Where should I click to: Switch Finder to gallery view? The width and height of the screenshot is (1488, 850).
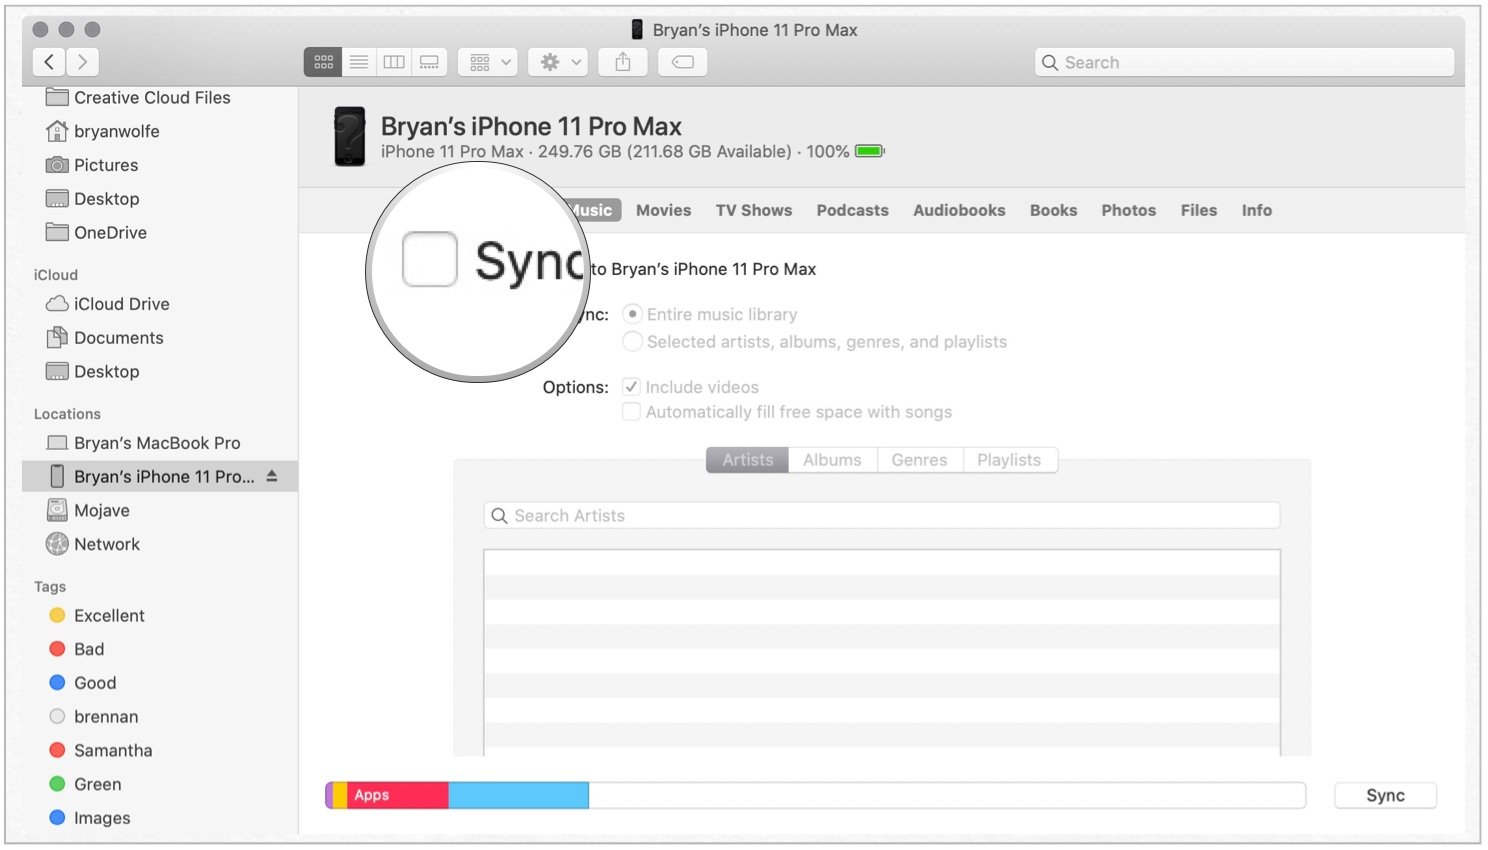[429, 62]
